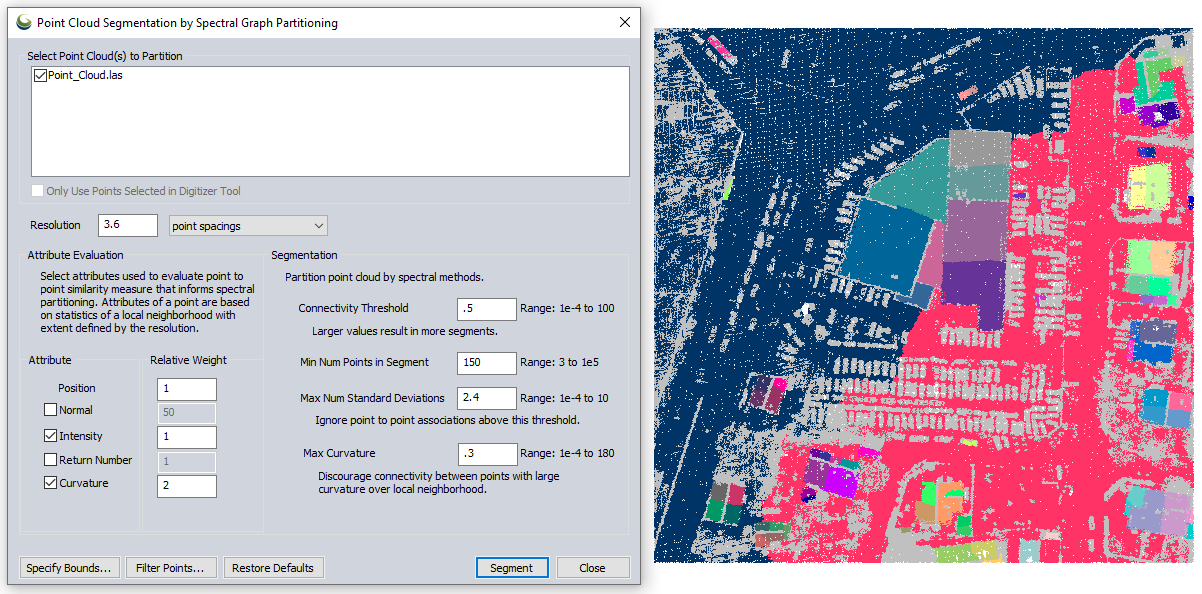Click the Position relative weight field
The width and height of the screenshot is (1202, 594).
pyautogui.click(x=186, y=389)
